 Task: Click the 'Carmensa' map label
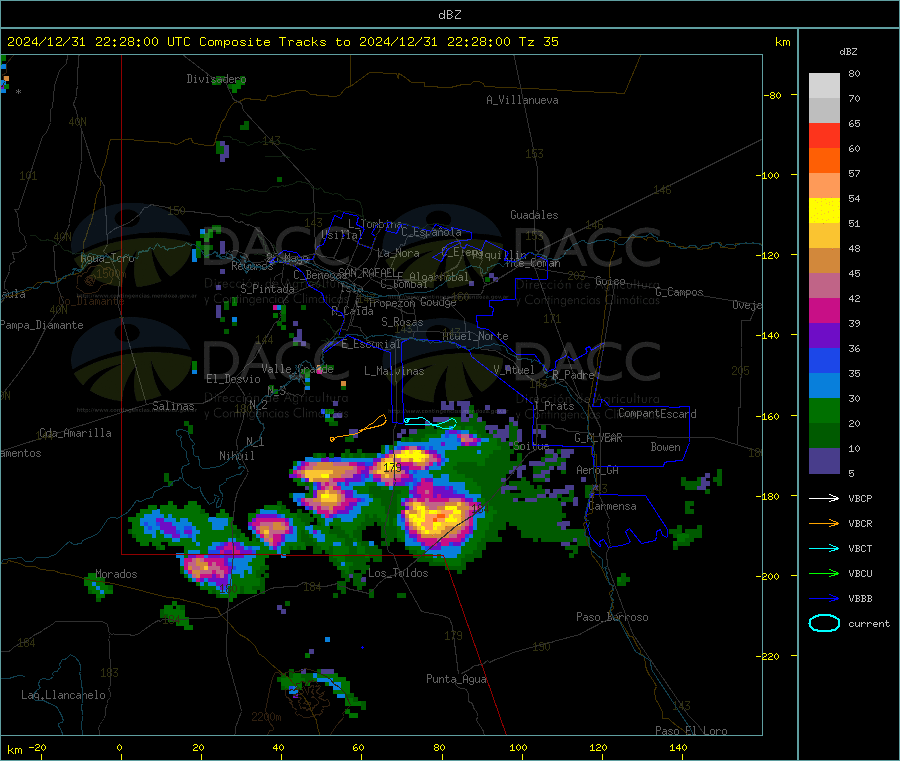point(612,506)
